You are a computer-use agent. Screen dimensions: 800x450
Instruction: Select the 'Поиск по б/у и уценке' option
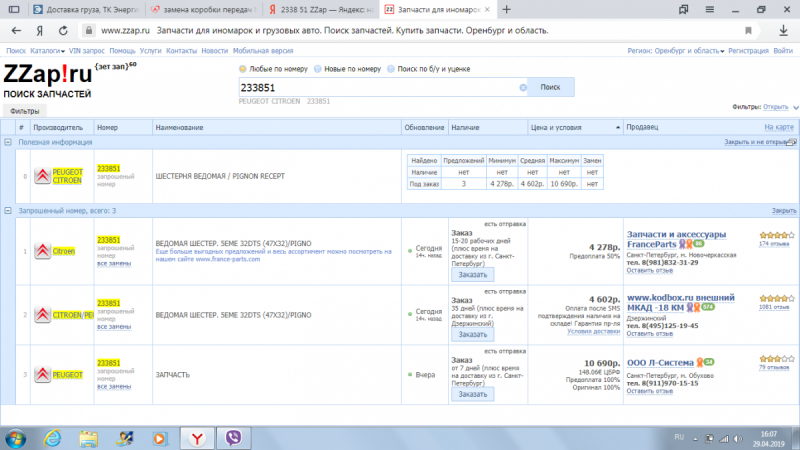coord(391,69)
